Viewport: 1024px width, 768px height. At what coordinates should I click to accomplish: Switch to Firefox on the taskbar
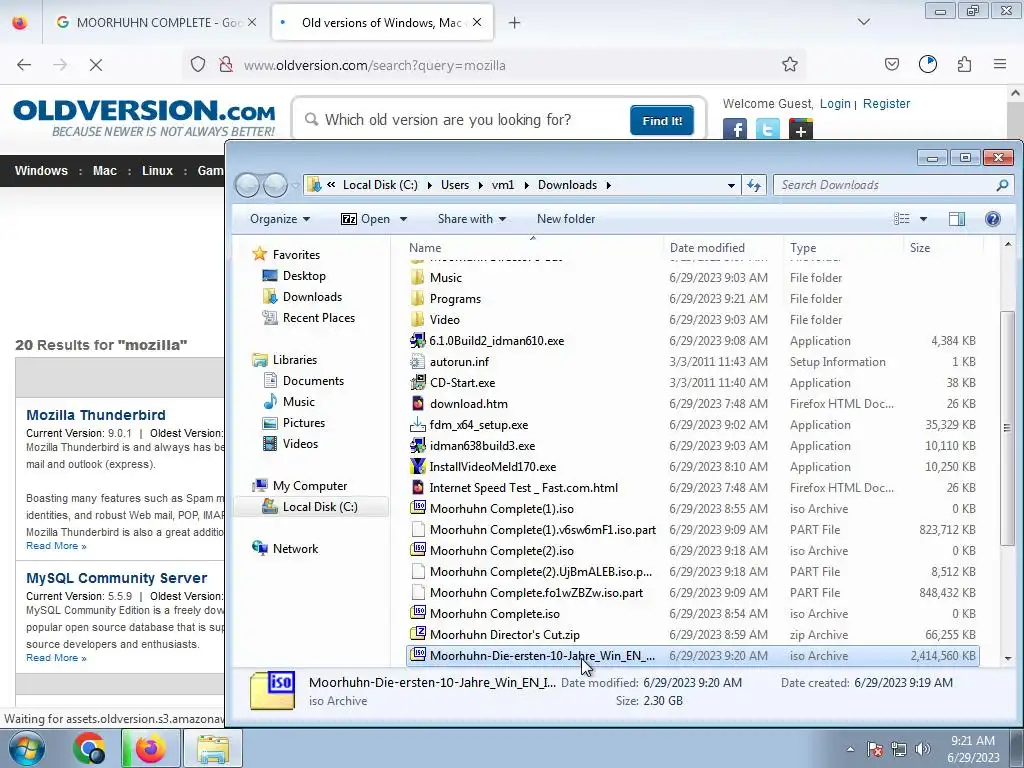(x=150, y=748)
